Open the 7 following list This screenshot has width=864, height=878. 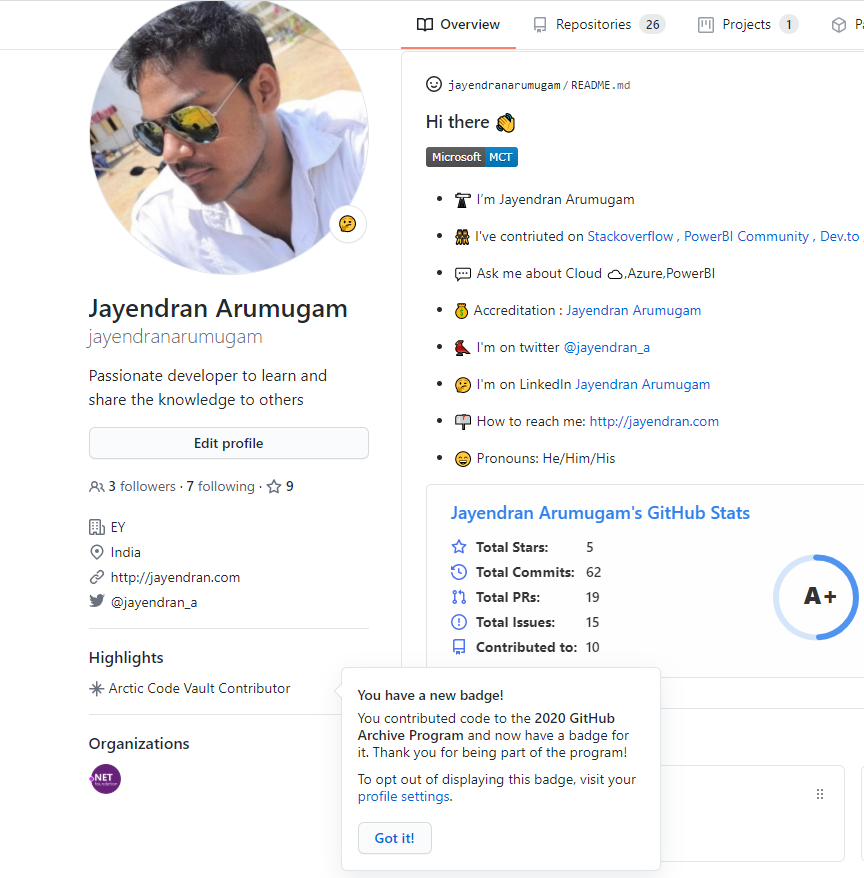220,486
